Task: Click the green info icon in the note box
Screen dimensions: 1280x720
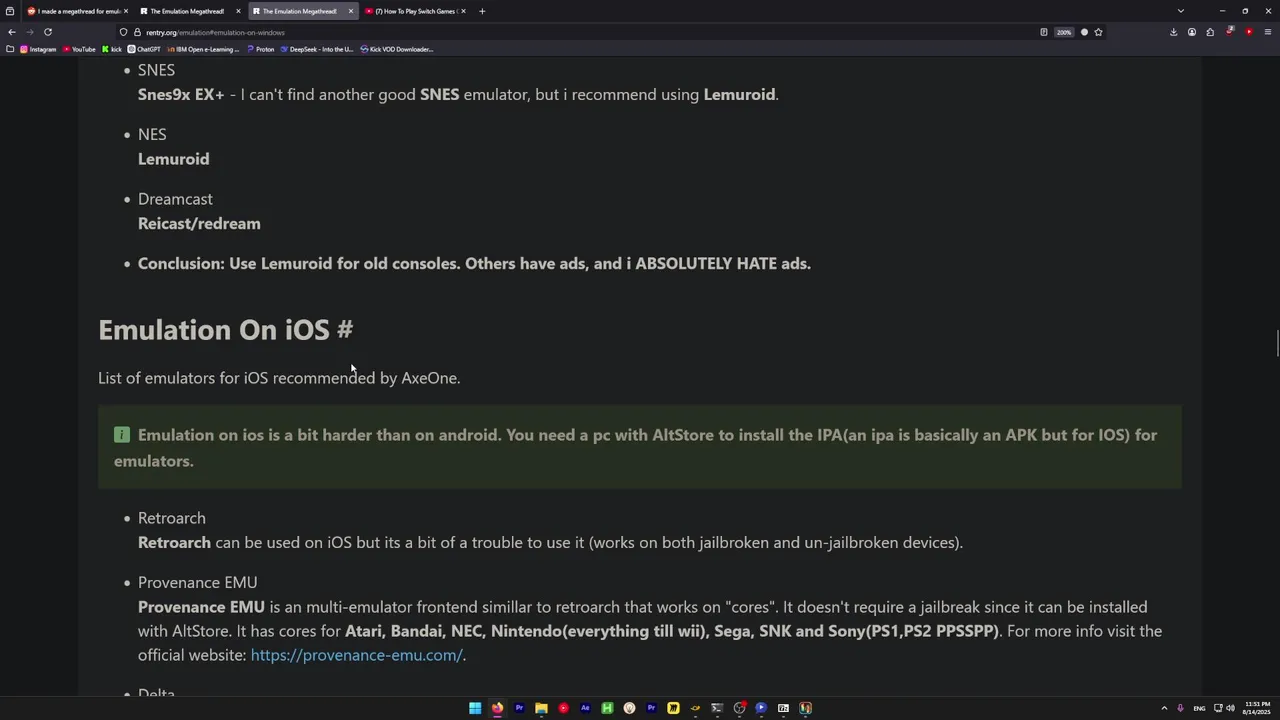Action: click(122, 435)
